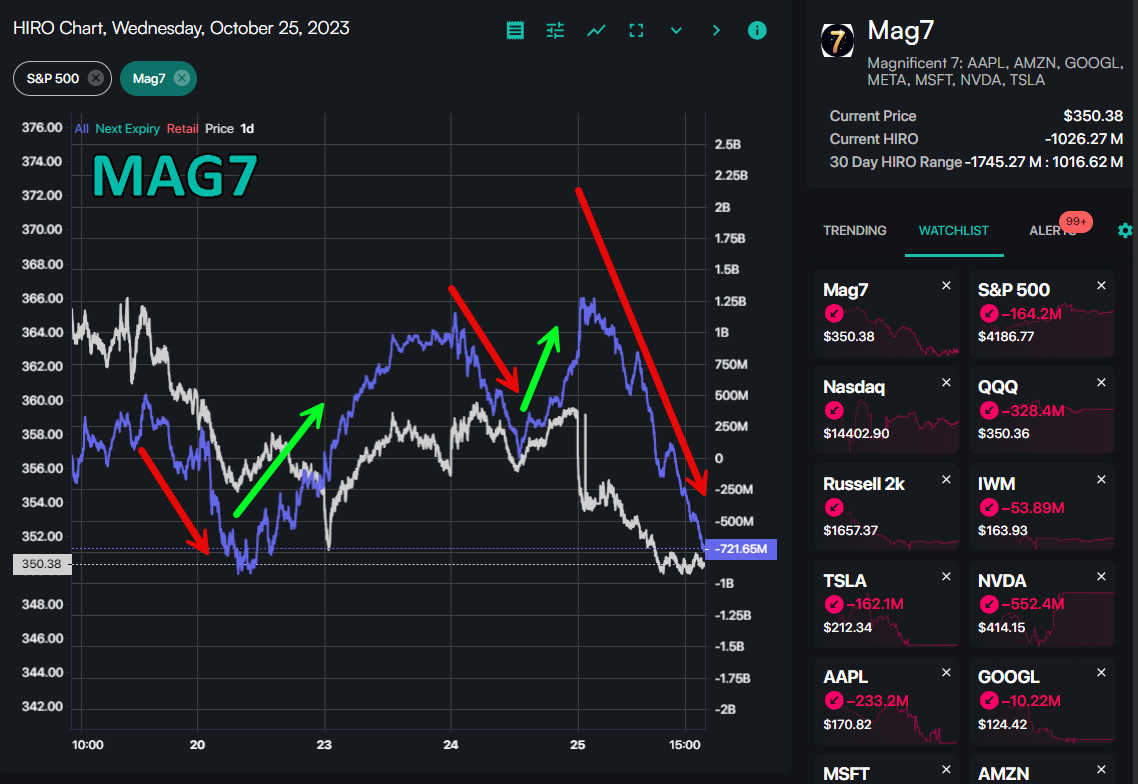The width and height of the screenshot is (1138, 784).
Task: Remove Nasdaq card from watchlist
Action: tap(946, 383)
